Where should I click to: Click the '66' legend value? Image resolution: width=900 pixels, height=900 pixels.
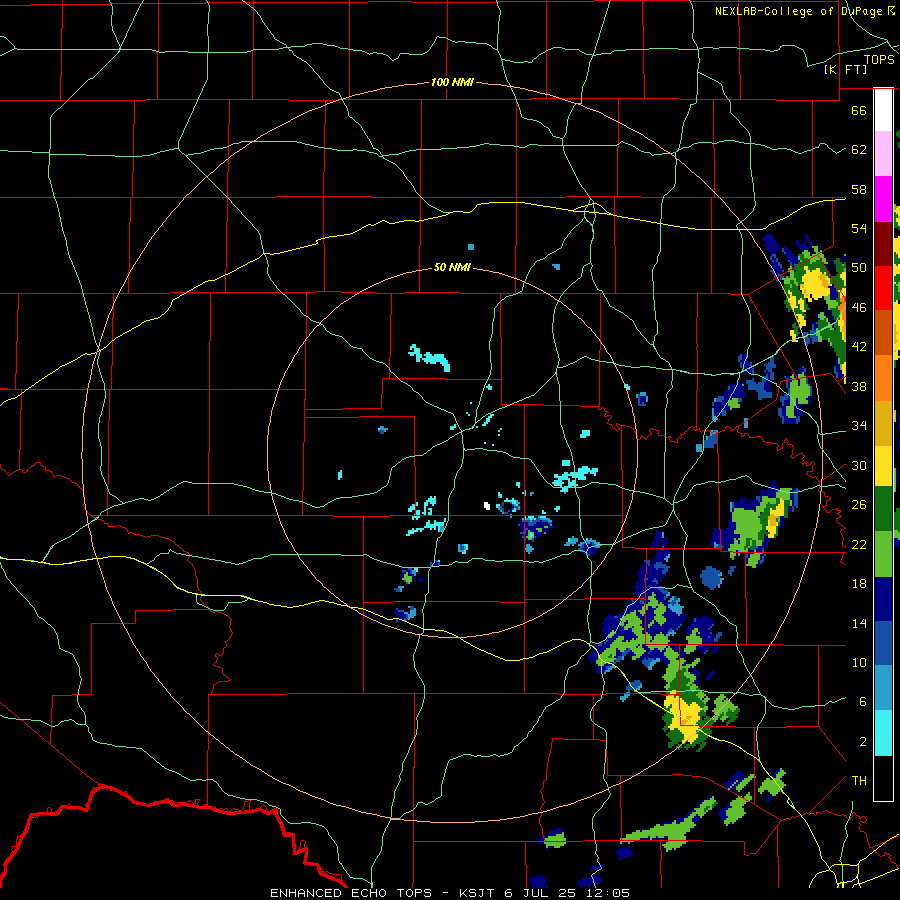point(859,110)
